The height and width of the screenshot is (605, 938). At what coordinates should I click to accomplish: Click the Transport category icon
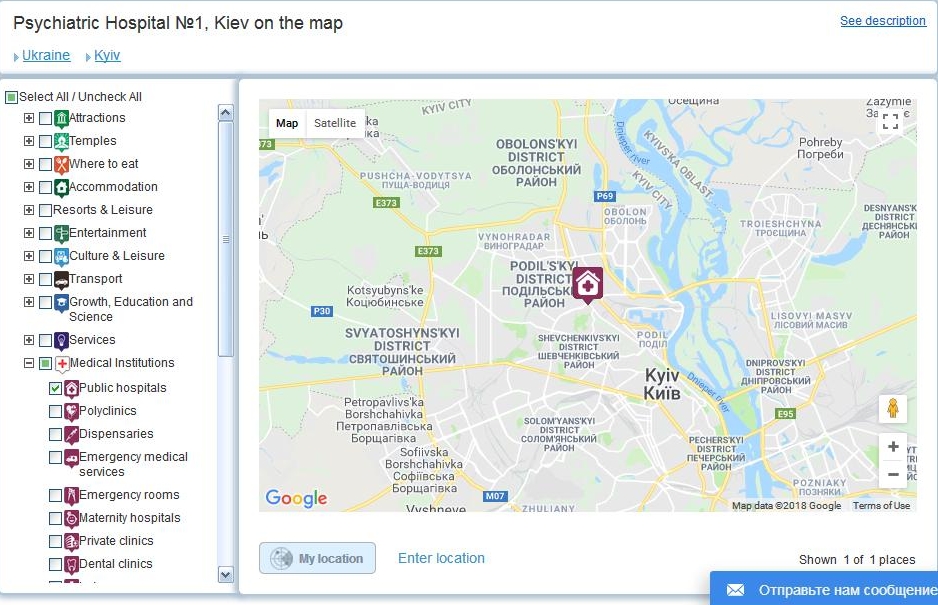(63, 278)
